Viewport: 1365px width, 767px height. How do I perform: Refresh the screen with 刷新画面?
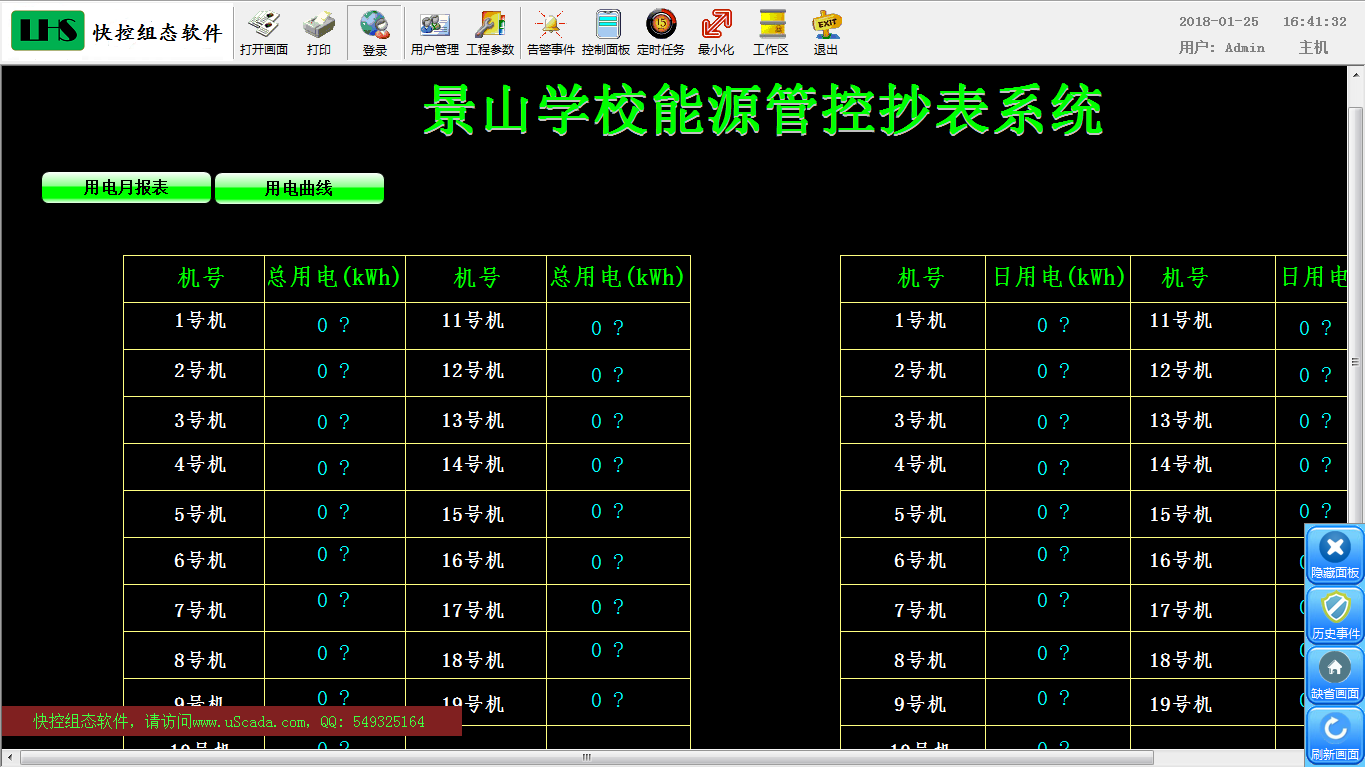(1335, 735)
